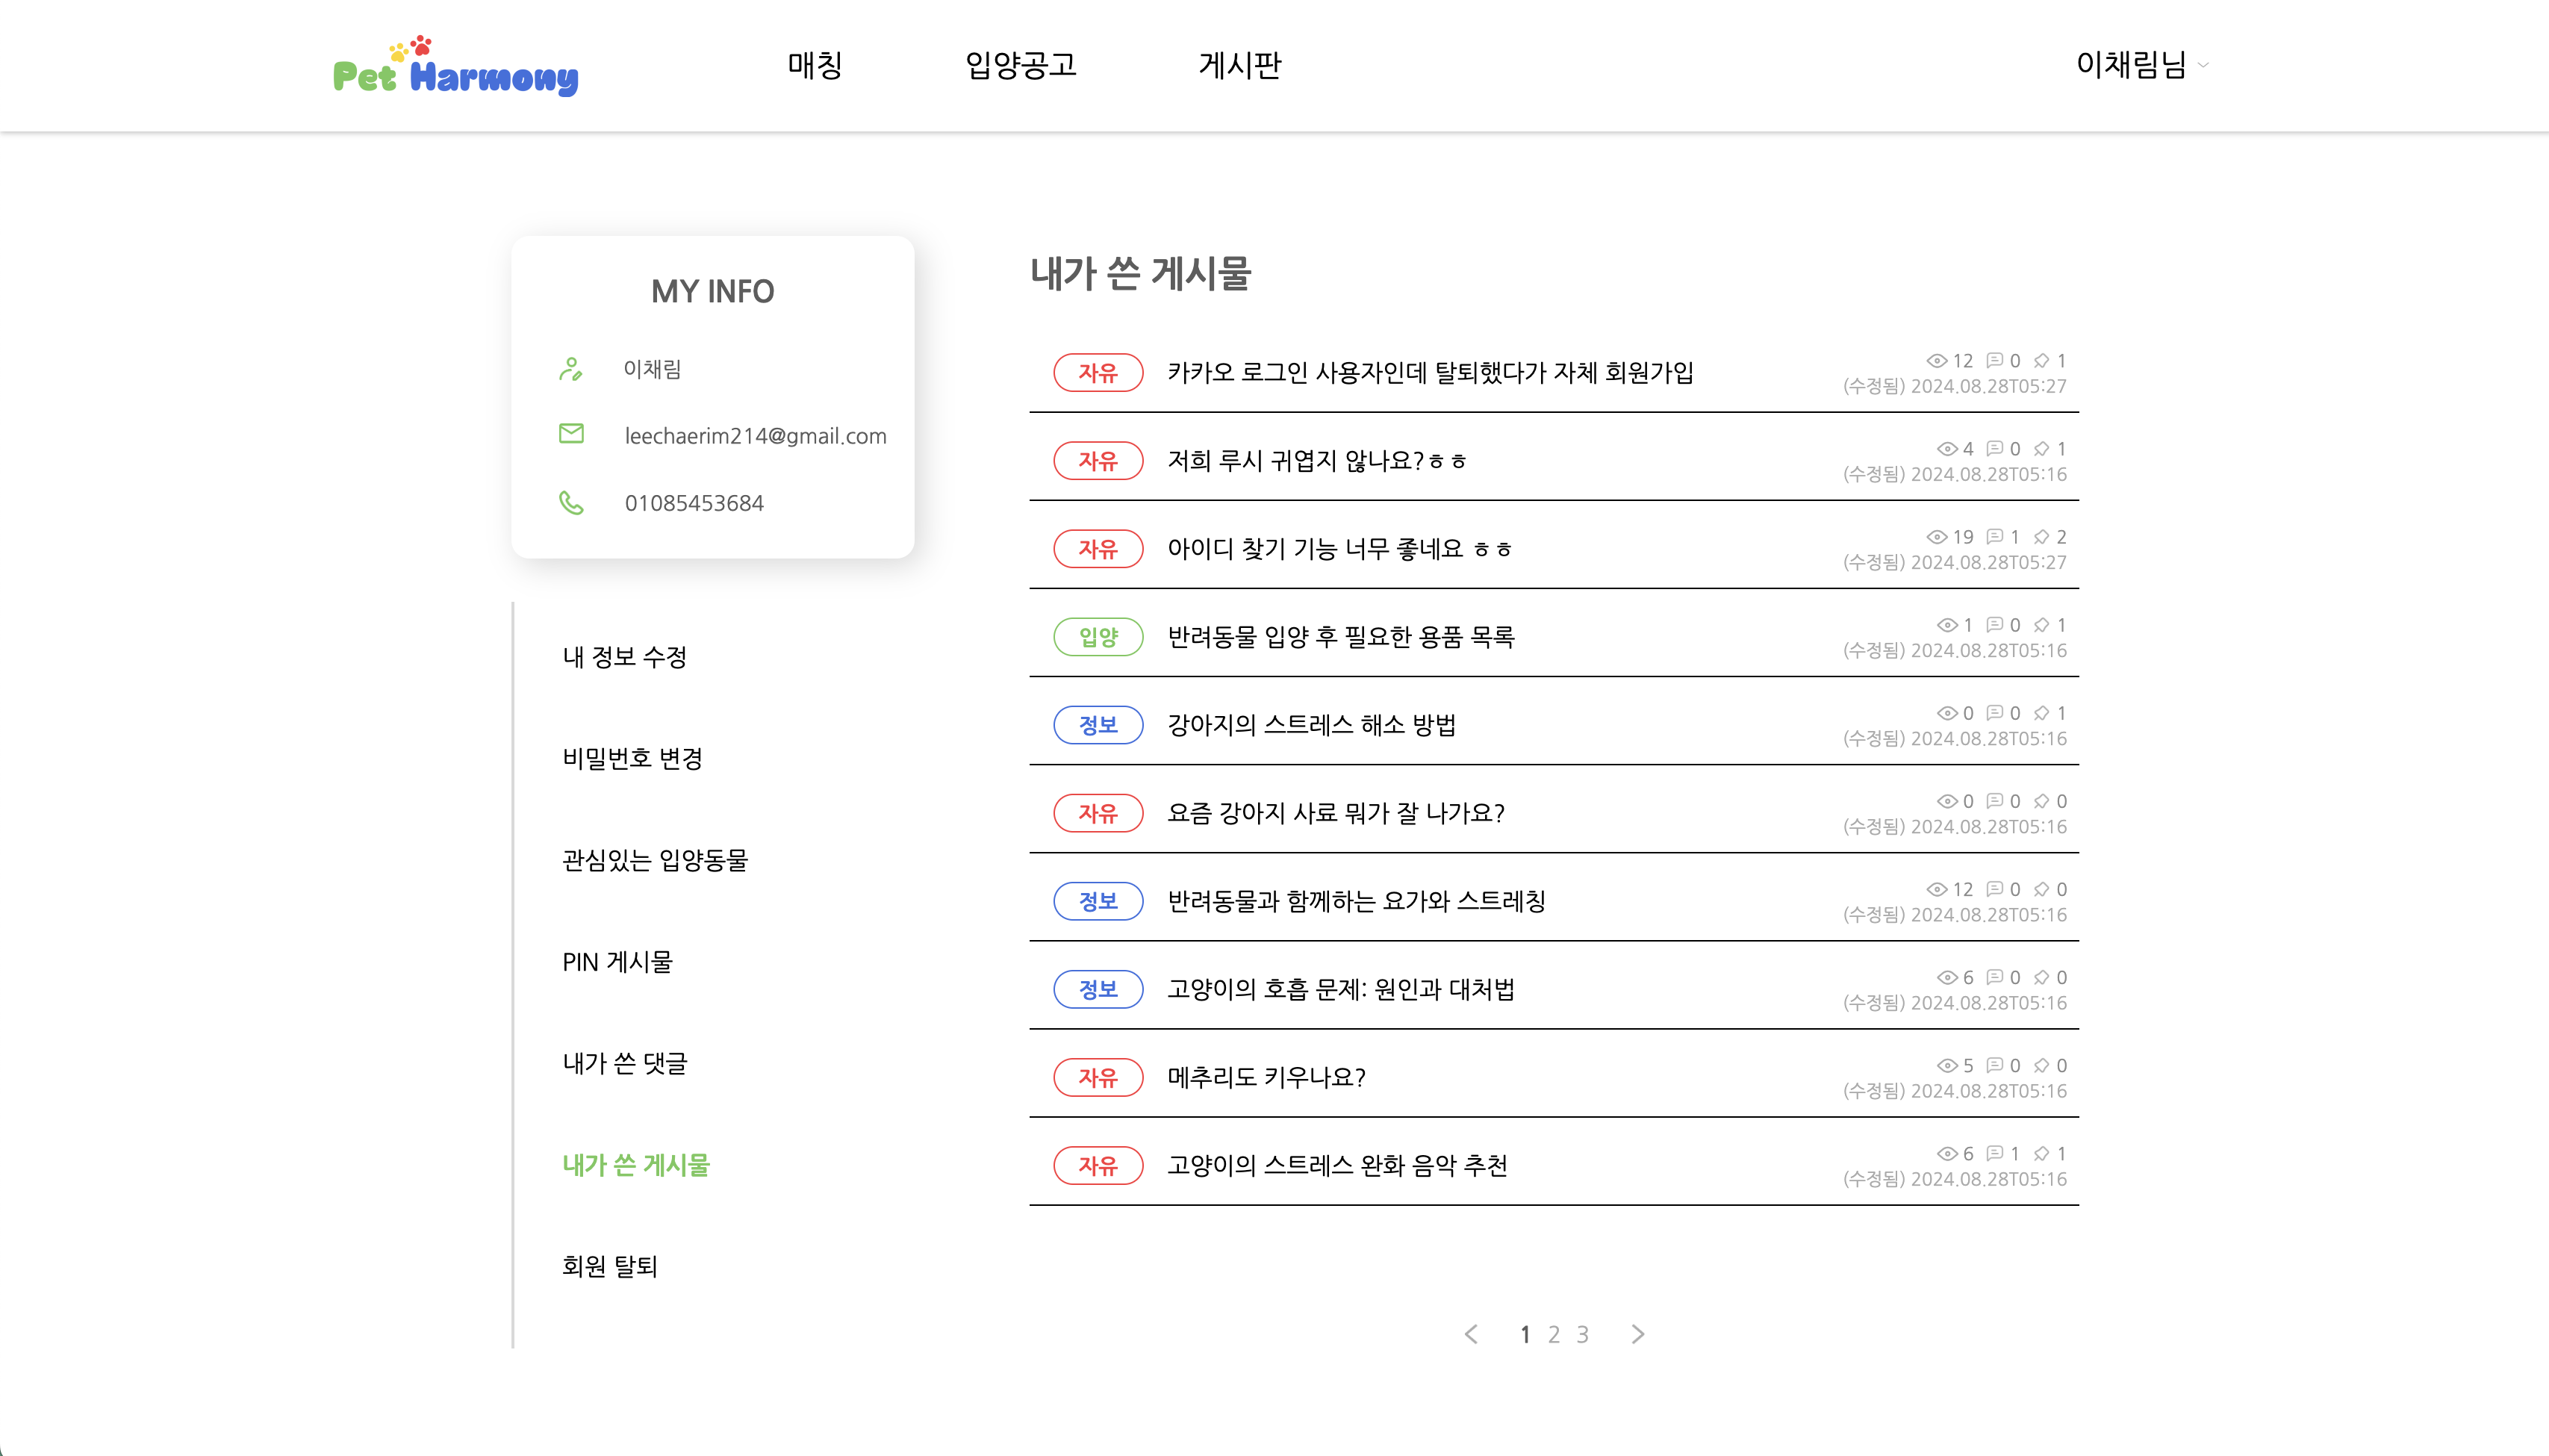
Task: Click comment icon on 아이디 찾기 post
Action: pyautogui.click(x=1995, y=537)
